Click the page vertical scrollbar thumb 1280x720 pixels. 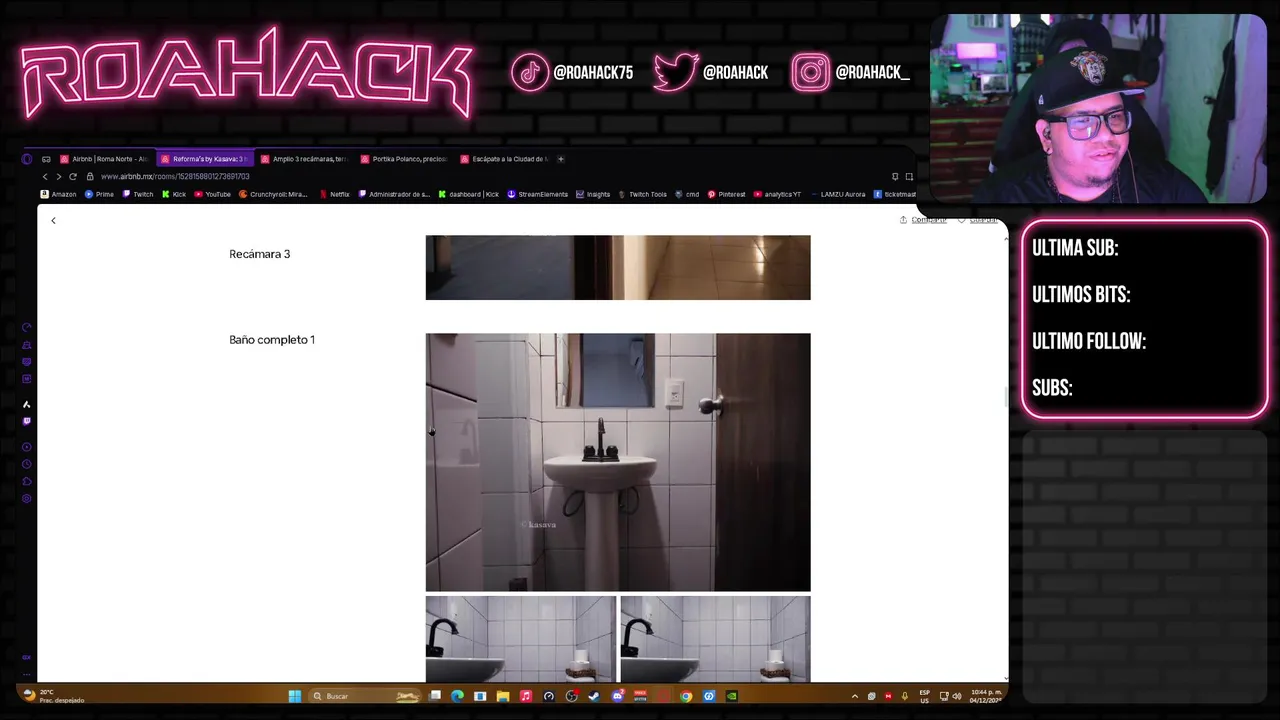pos(1005,396)
